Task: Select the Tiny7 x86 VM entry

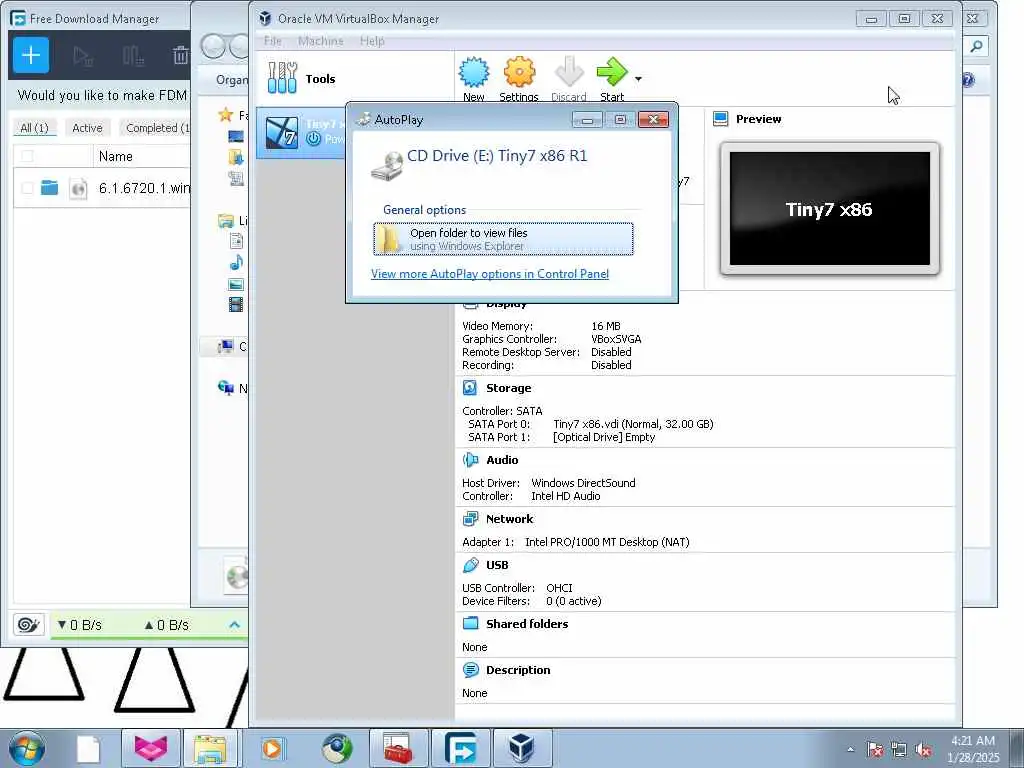Action: pyautogui.click(x=300, y=133)
